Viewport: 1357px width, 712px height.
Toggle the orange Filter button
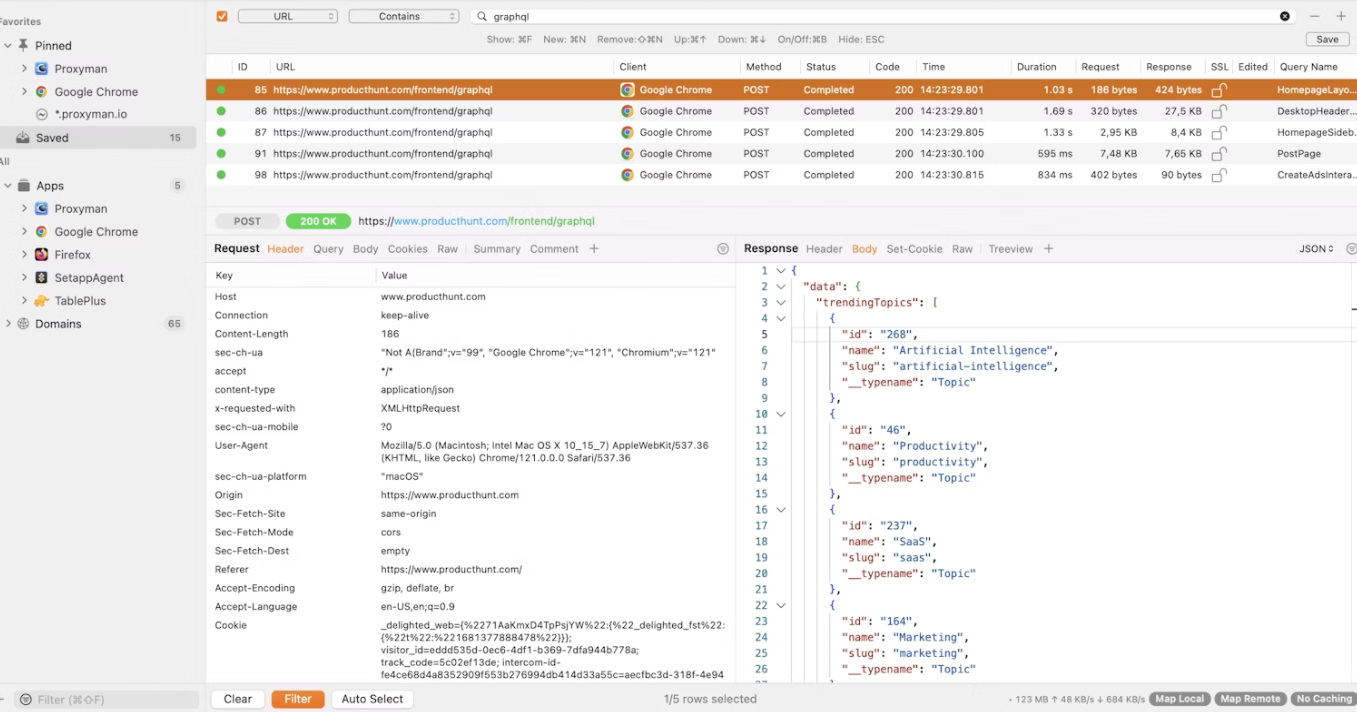[298, 699]
